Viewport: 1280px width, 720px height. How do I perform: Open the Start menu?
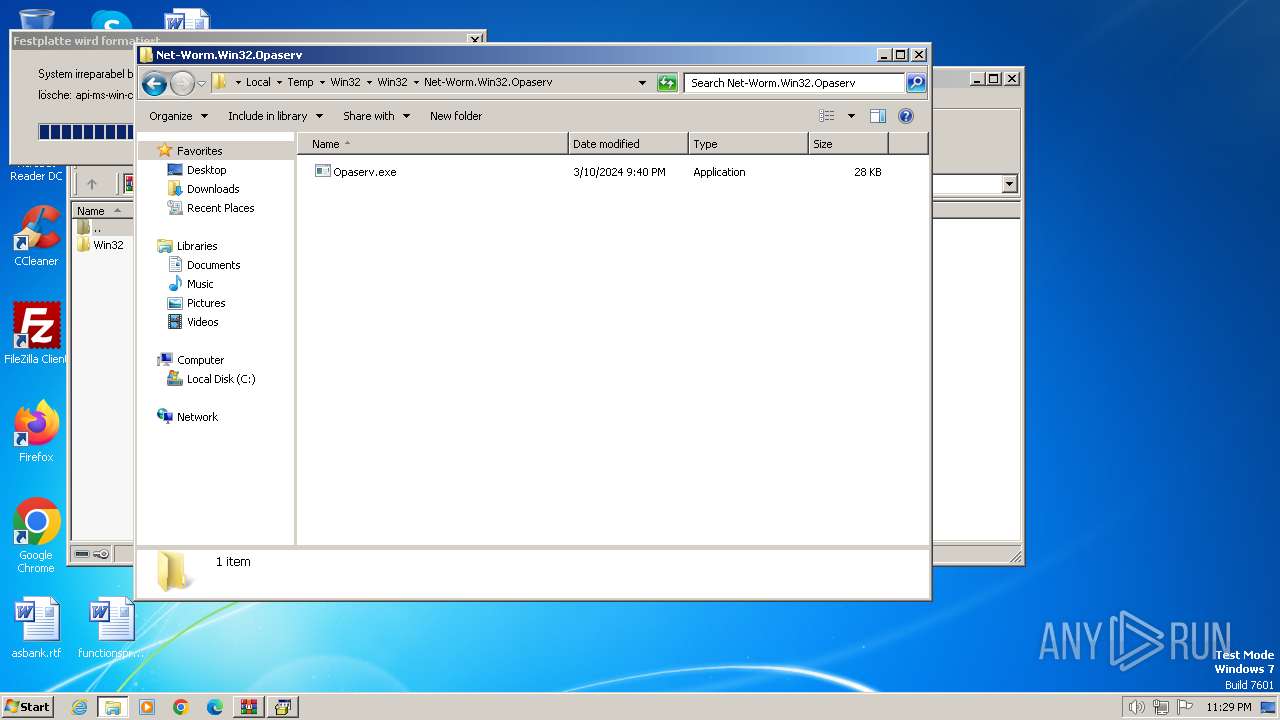(x=27, y=706)
